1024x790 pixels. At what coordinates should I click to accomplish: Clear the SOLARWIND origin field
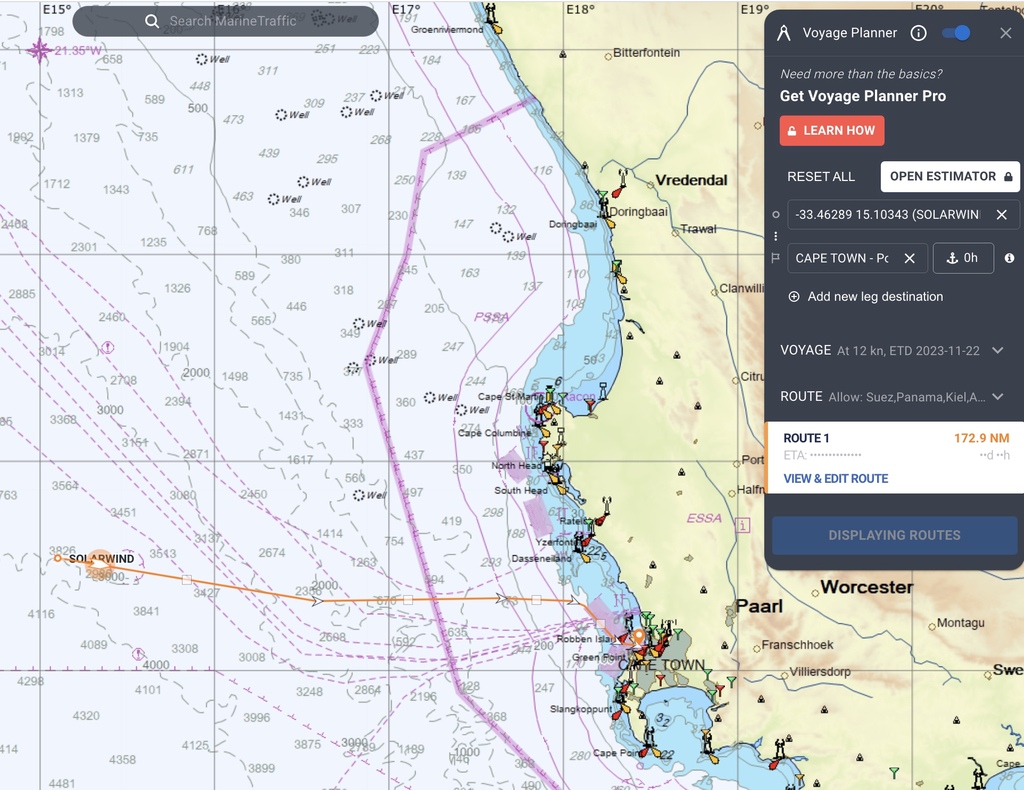tap(1002, 215)
